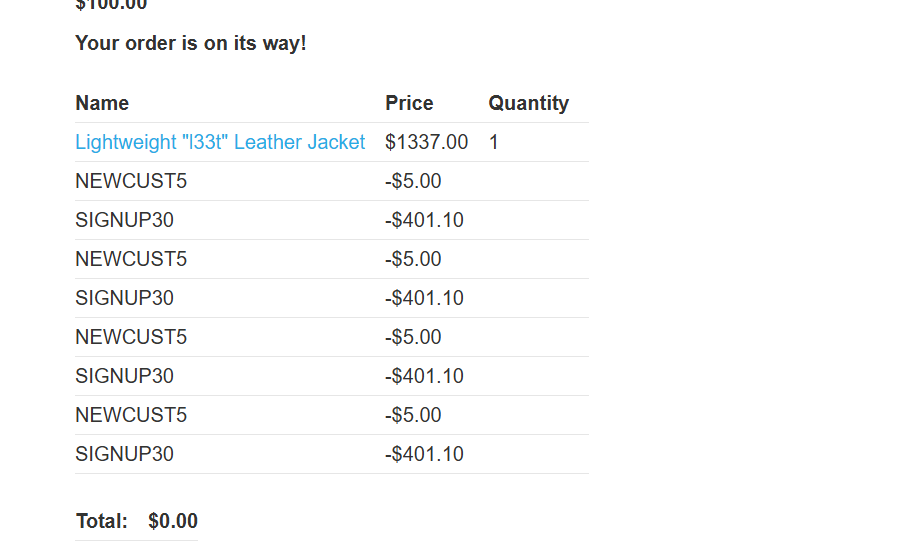903x560 pixels.
Task: Select the third SIGNUP30 coupon entry
Action: point(124,376)
